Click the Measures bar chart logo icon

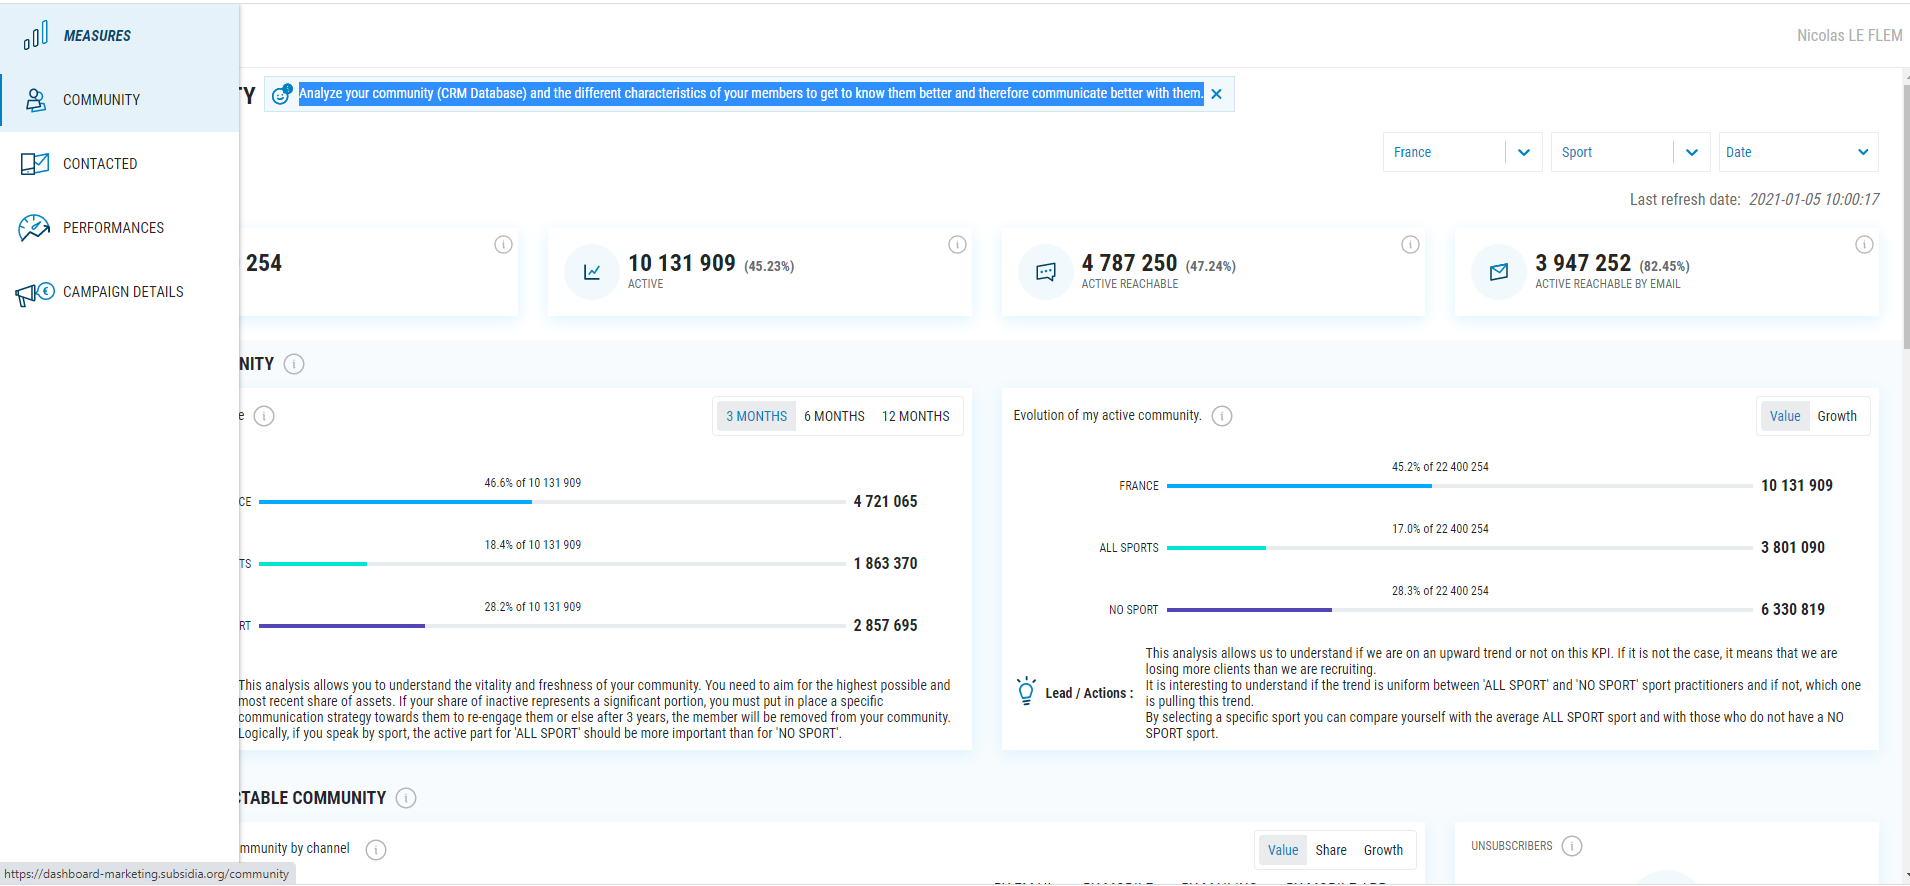[36, 36]
